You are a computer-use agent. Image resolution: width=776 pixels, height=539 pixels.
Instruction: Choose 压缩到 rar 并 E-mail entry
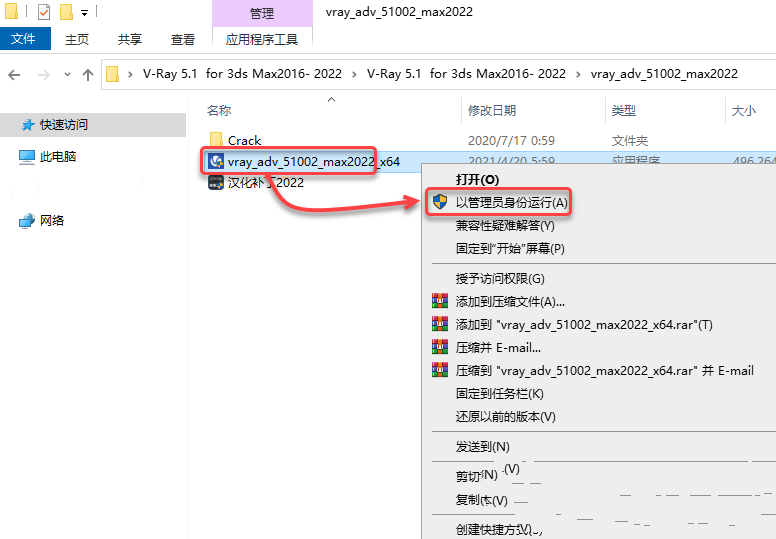[x=605, y=371]
